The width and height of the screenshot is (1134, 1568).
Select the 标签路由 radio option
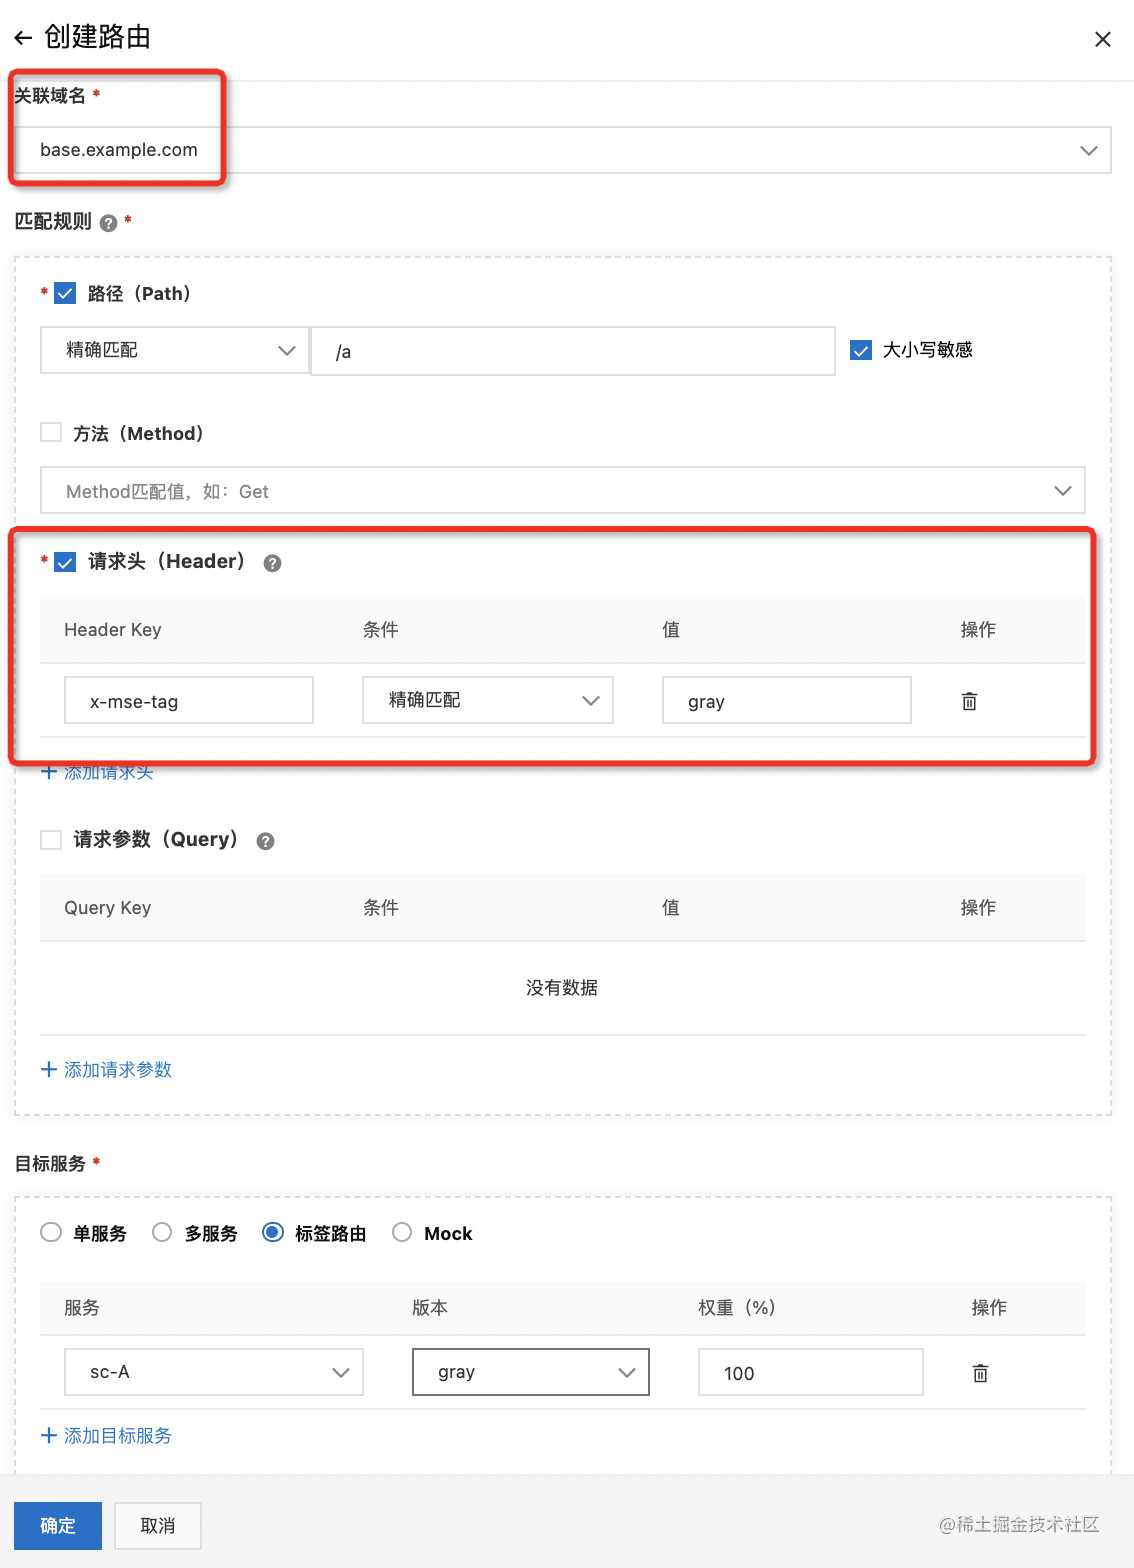pyautogui.click(x=272, y=1232)
